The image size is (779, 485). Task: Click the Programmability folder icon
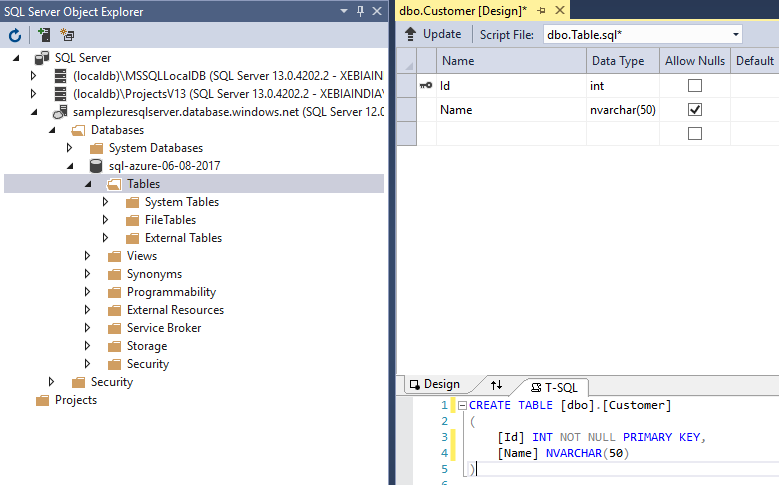[114, 292]
